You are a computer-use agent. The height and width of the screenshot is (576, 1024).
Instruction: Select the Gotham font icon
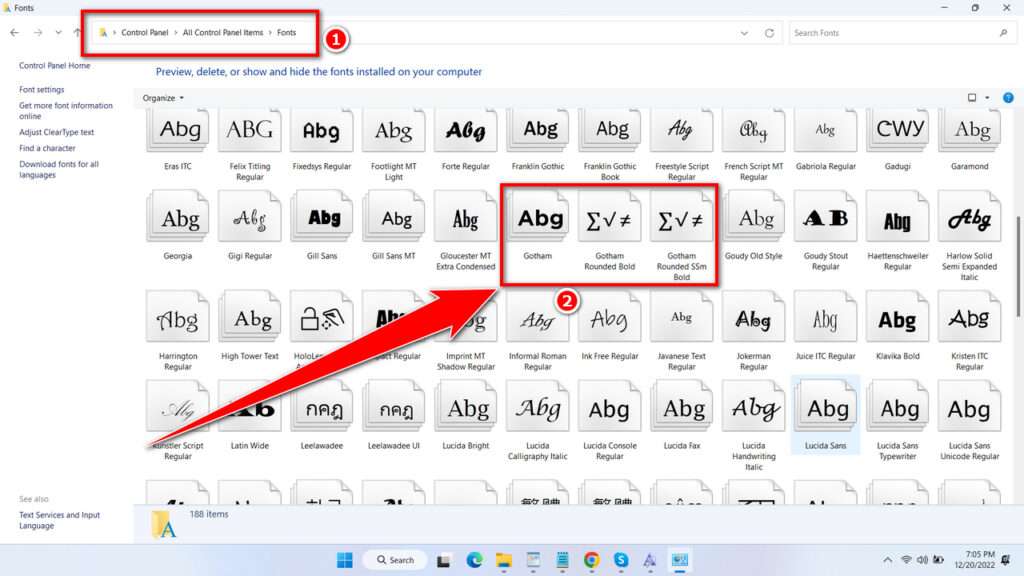[537, 216]
